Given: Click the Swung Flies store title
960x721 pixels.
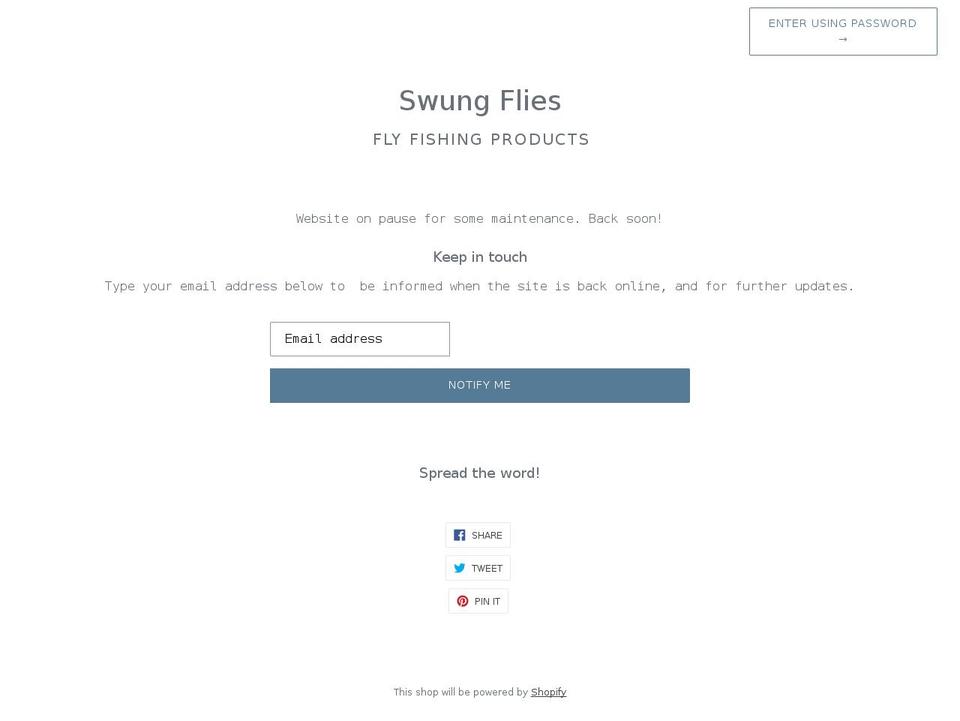Looking at the screenshot, I should click(x=479, y=100).
